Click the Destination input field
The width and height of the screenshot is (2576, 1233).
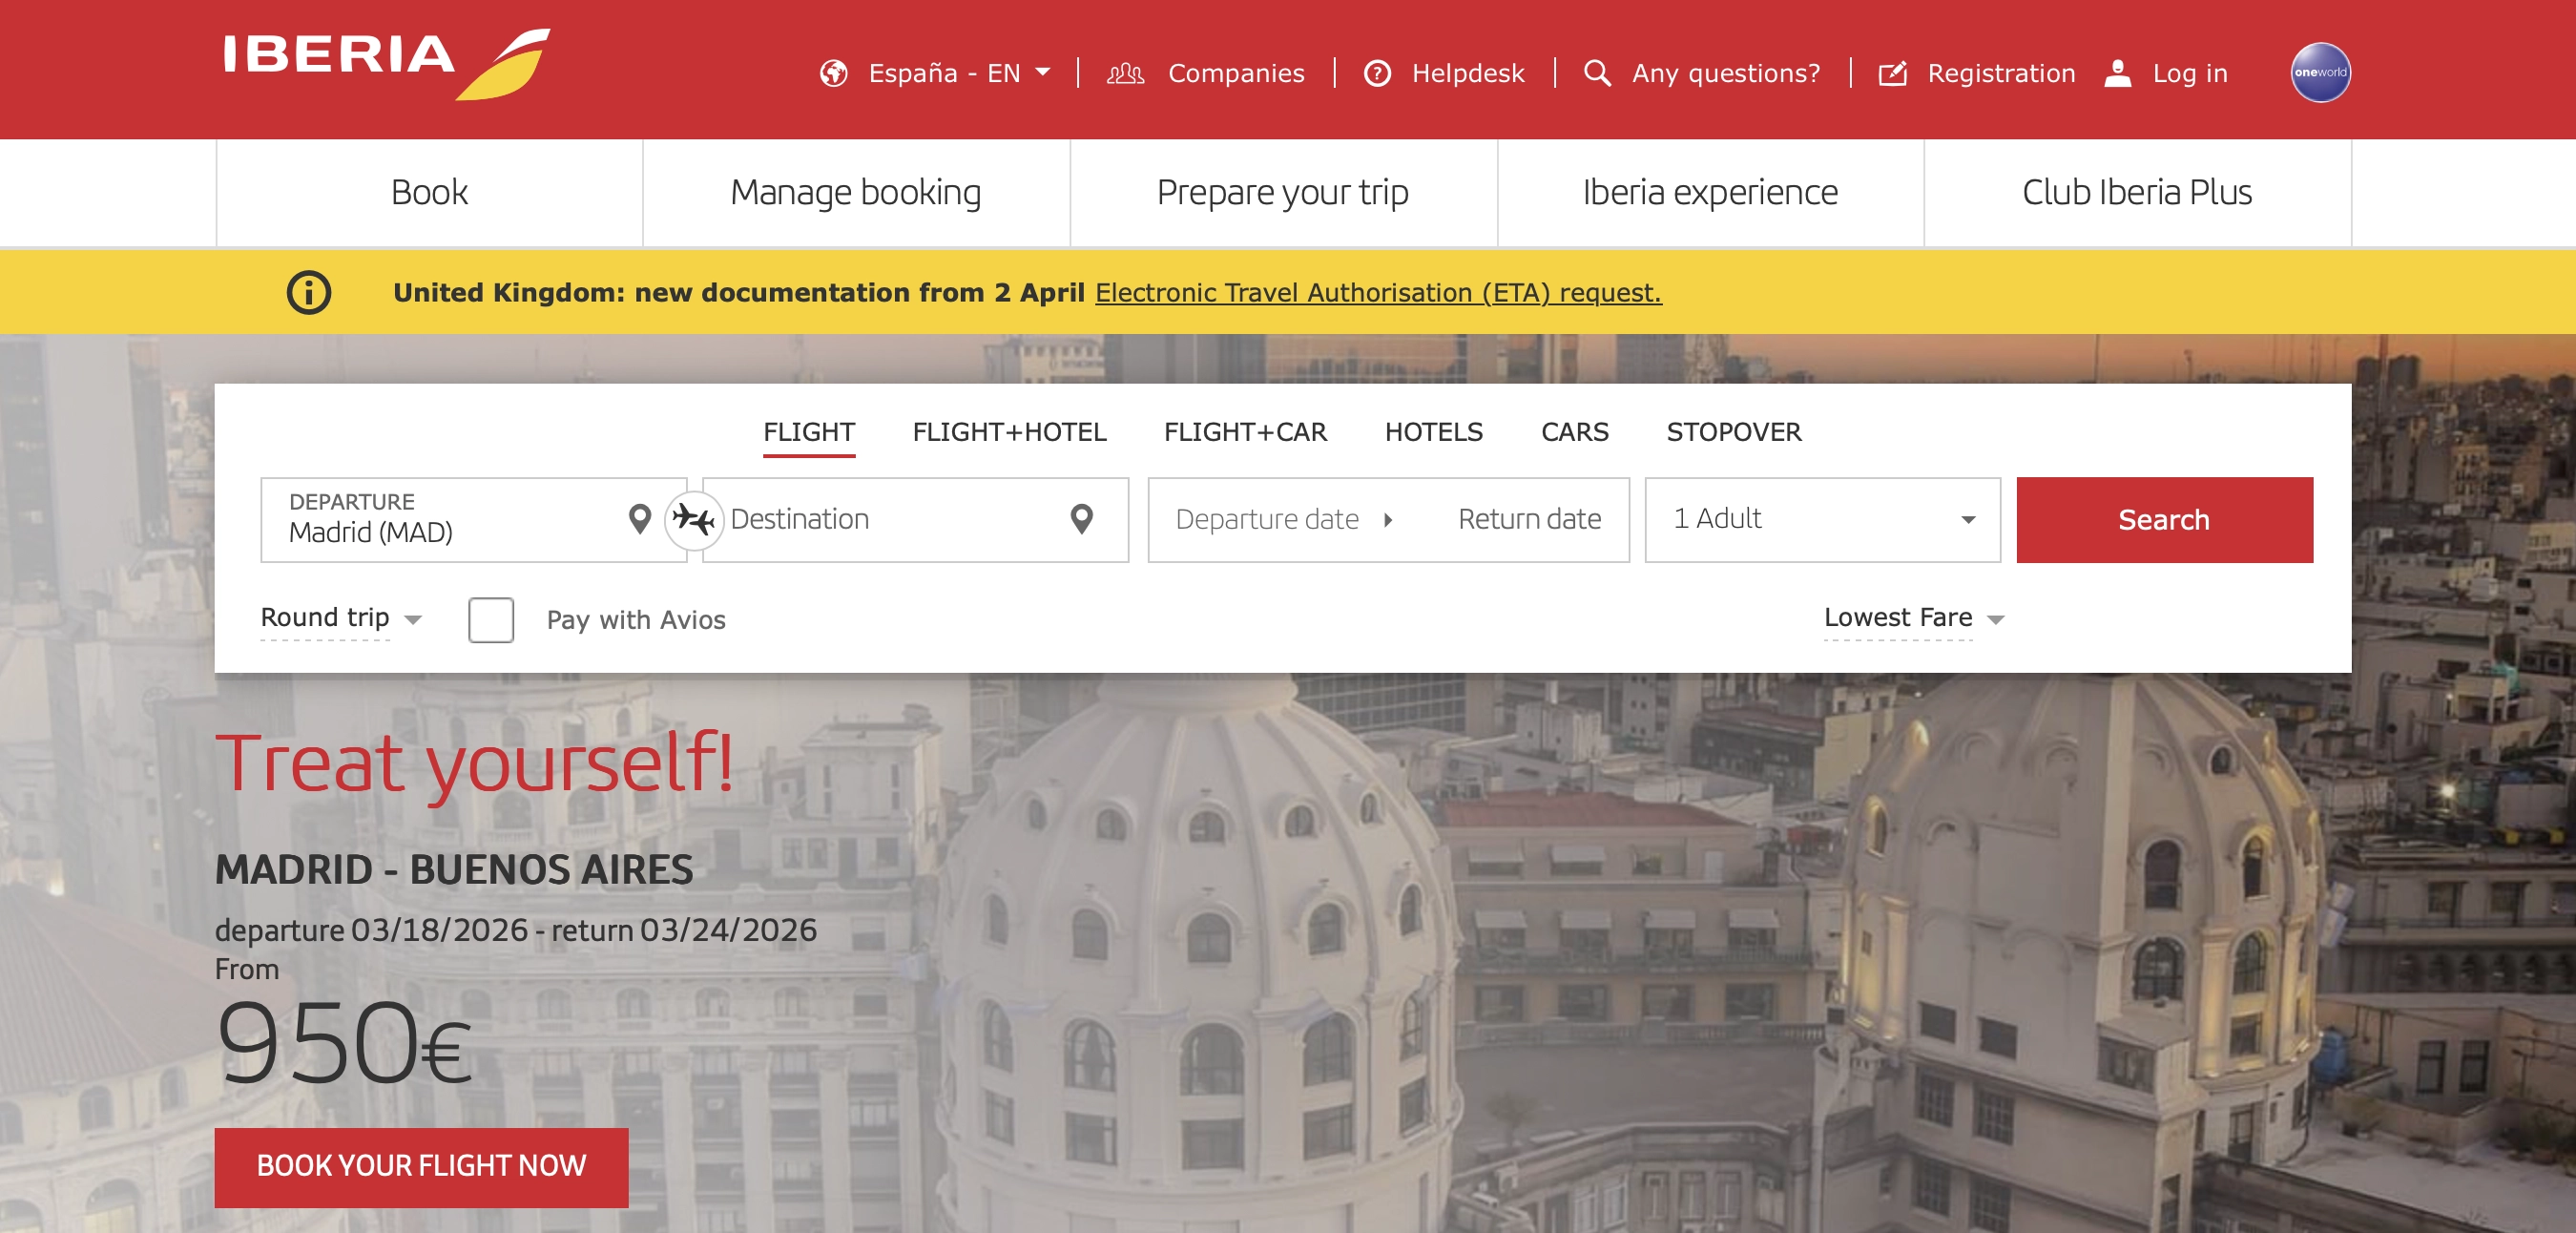915,520
